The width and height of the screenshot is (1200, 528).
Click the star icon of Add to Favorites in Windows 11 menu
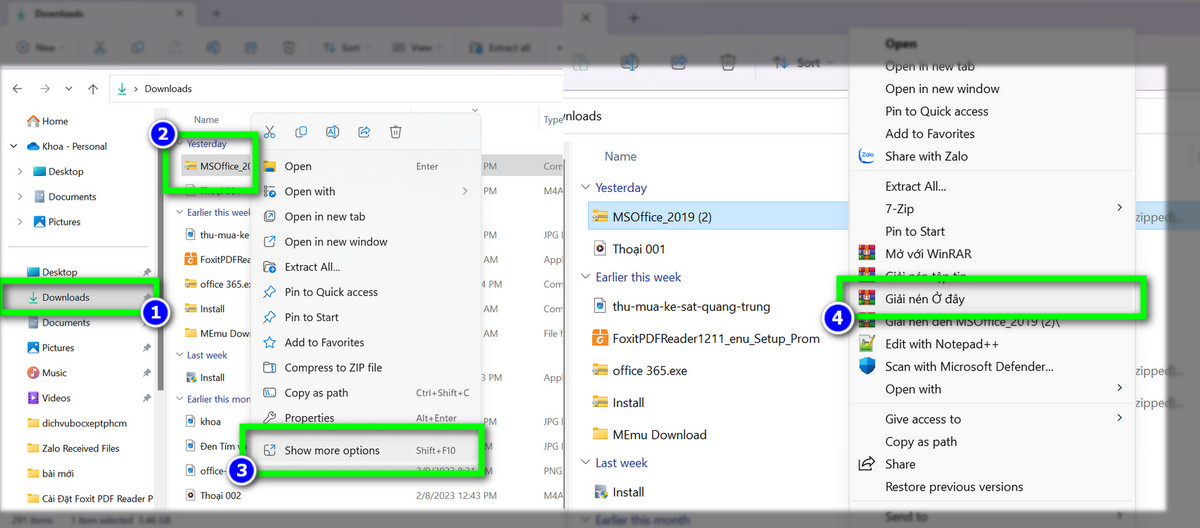269,343
